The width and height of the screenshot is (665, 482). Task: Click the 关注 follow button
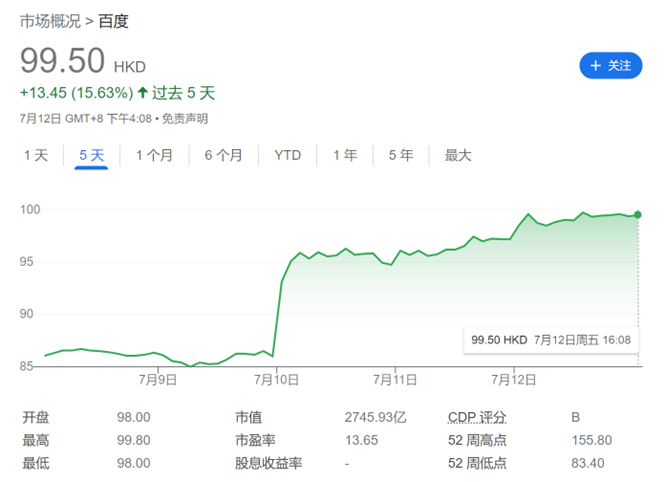pos(610,66)
